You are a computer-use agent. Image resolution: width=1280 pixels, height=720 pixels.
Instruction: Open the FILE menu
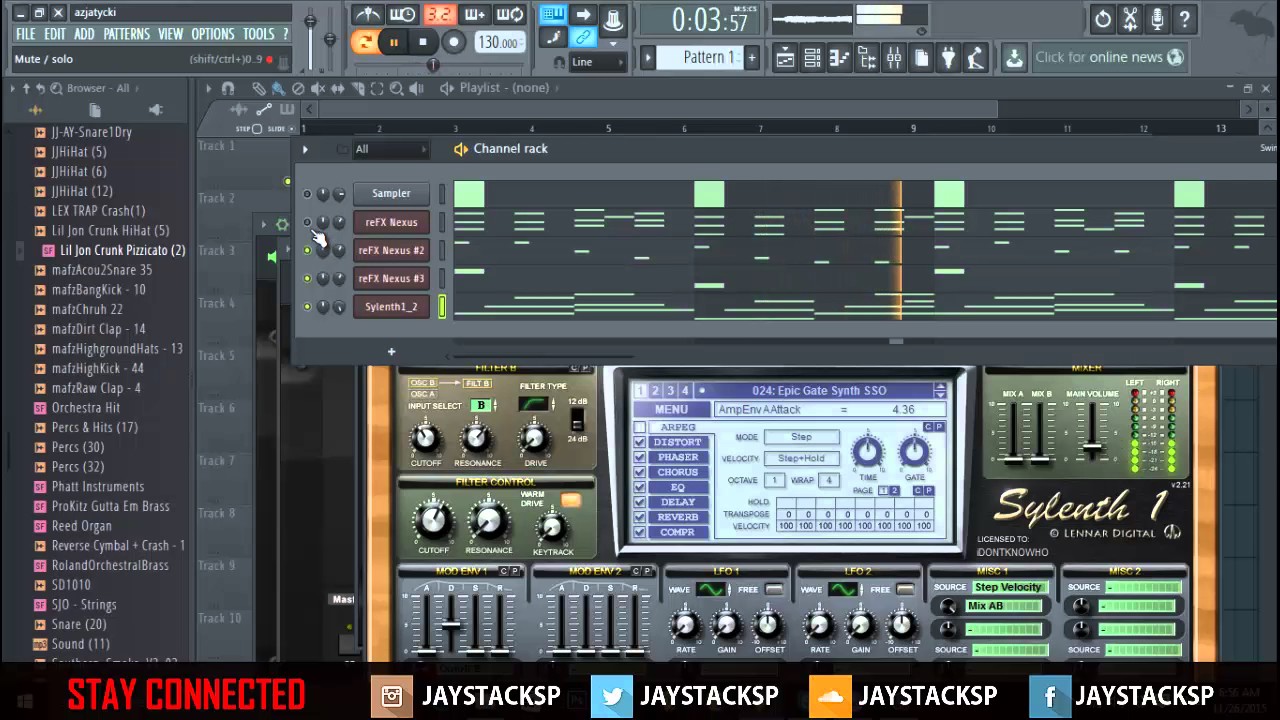(x=26, y=34)
